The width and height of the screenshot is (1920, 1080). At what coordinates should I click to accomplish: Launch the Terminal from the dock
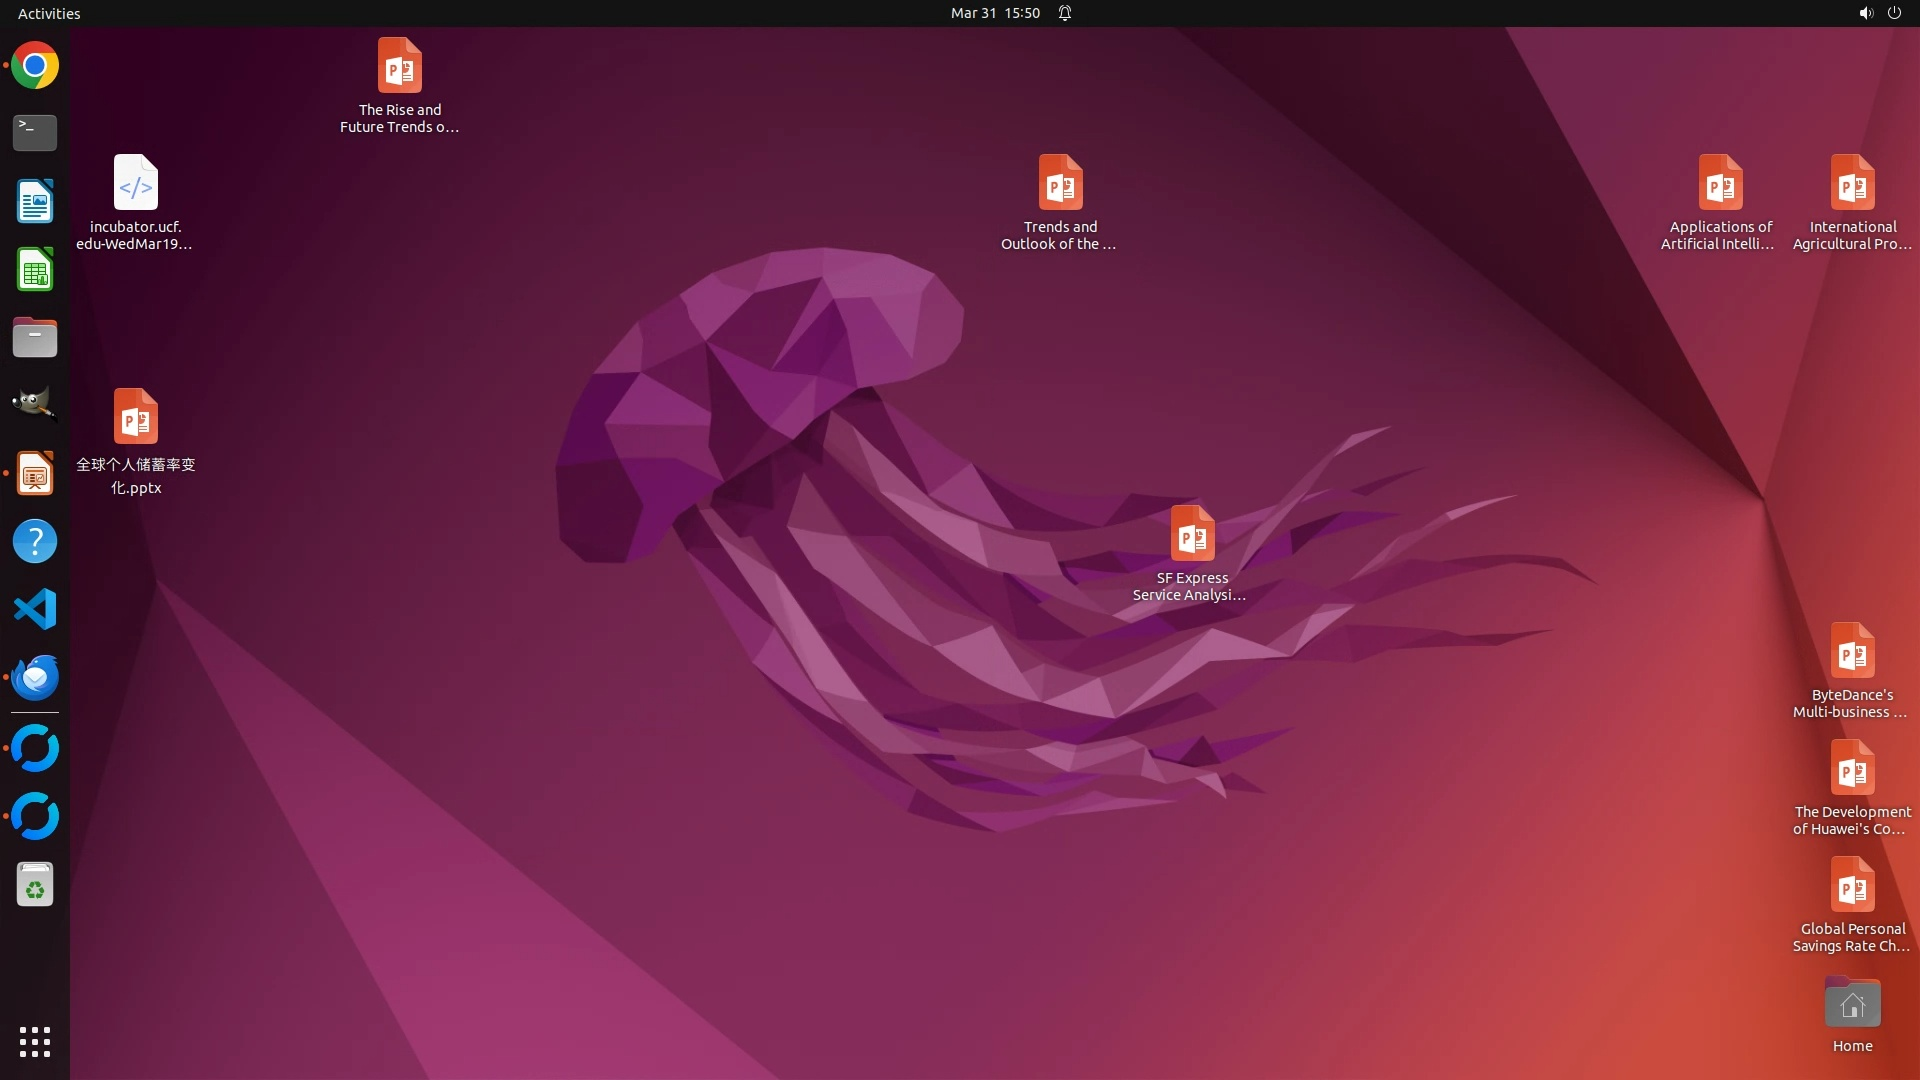coord(35,132)
